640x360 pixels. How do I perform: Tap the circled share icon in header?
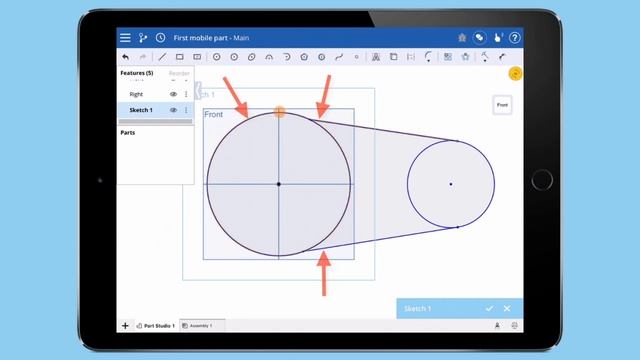pos(480,38)
